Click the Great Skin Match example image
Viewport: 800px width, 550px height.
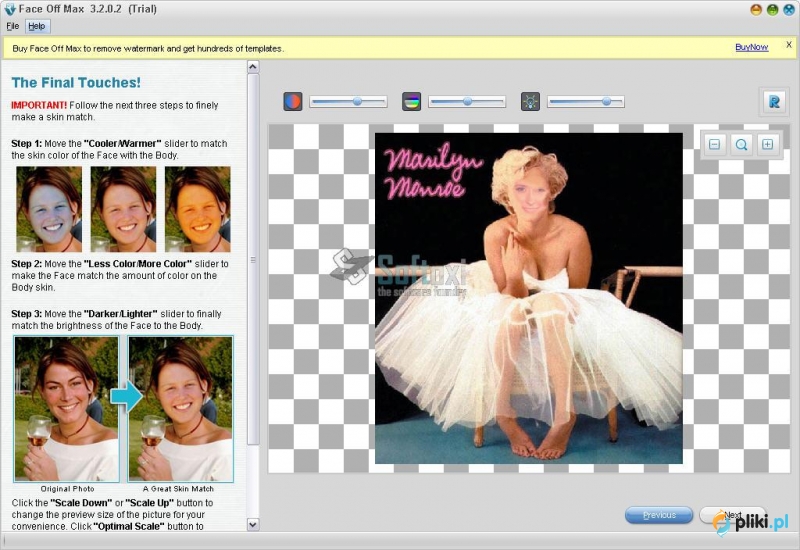click(x=181, y=409)
